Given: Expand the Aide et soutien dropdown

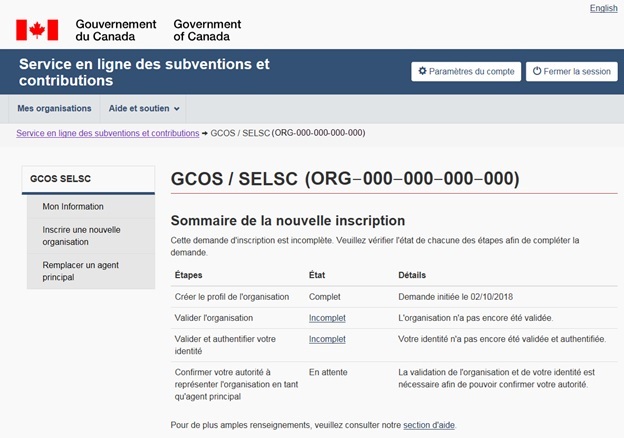Looking at the screenshot, I should [144, 108].
